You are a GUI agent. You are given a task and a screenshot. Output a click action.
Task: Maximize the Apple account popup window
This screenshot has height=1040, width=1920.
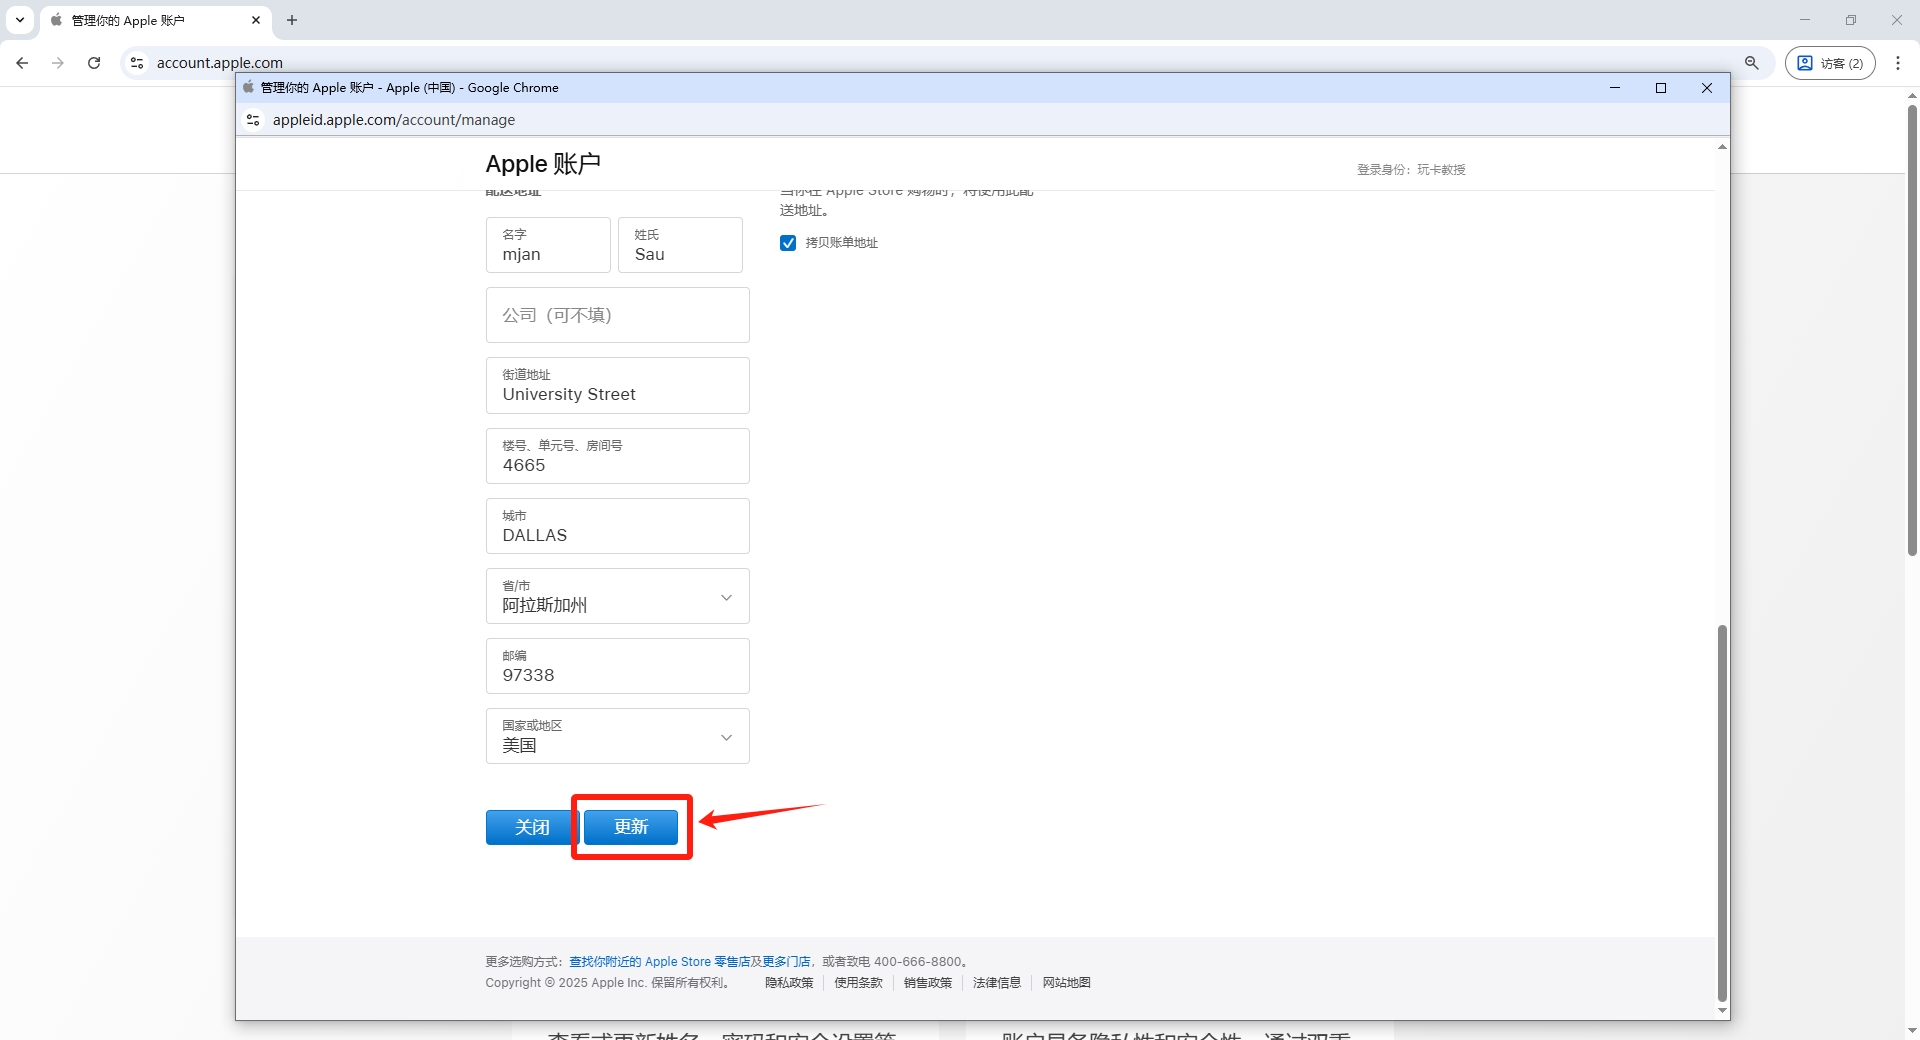click(x=1661, y=88)
